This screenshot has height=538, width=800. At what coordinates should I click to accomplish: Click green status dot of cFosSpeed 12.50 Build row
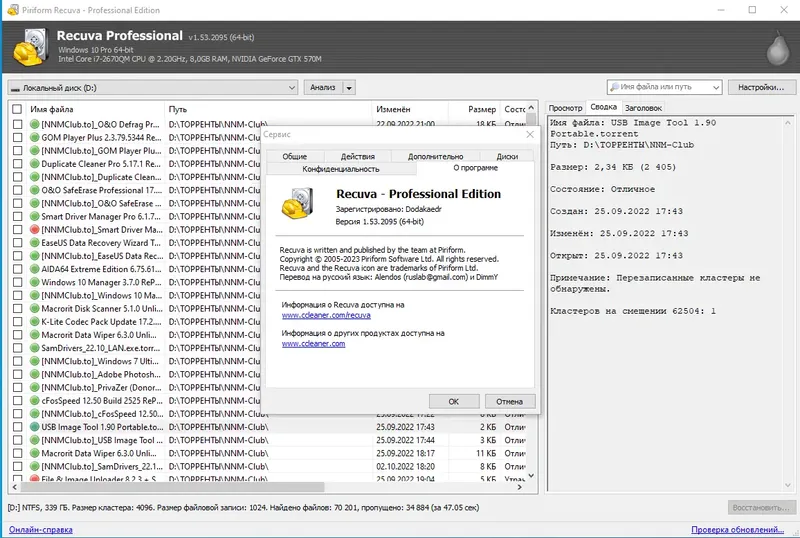pos(35,401)
